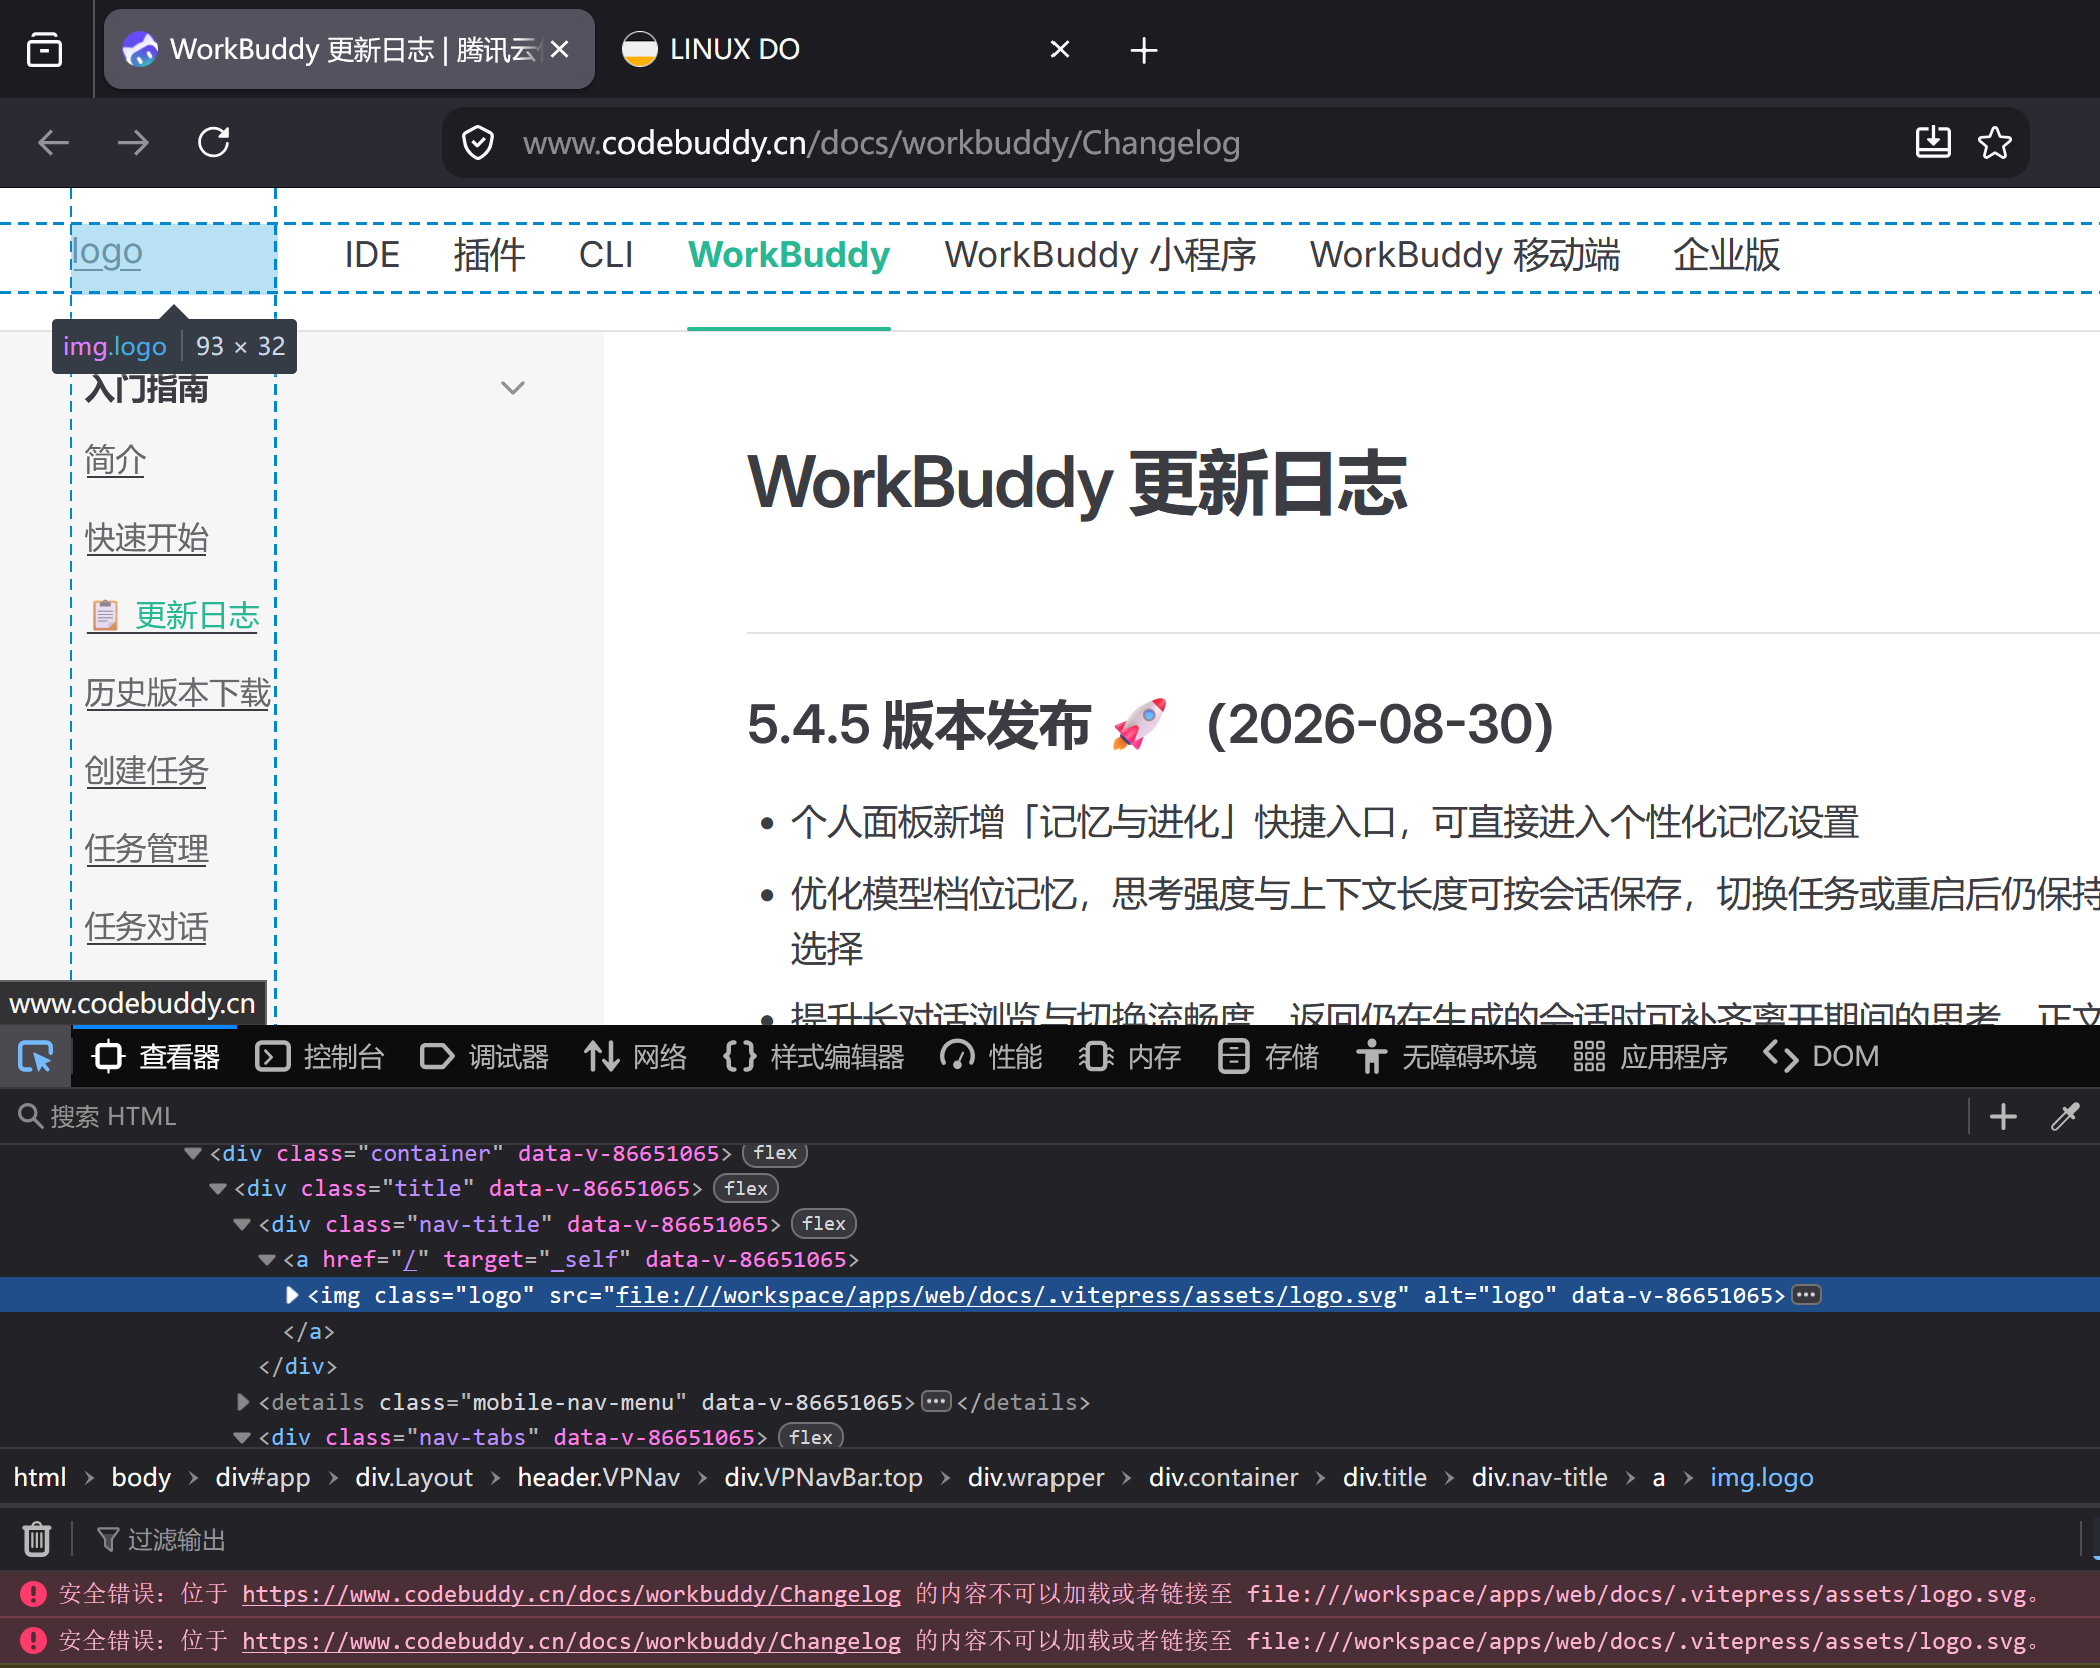Open the 创建任务 sidebar link
The width and height of the screenshot is (2100, 1668).
[x=147, y=771]
